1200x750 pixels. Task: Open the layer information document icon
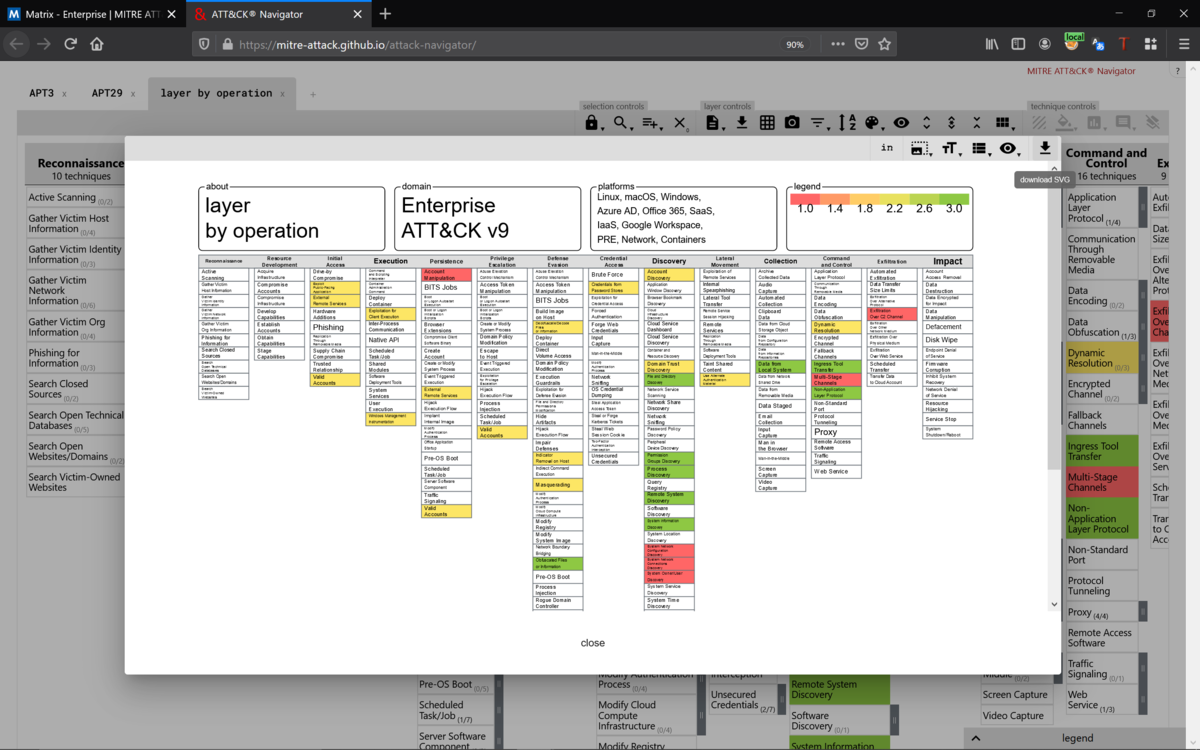[714, 123]
